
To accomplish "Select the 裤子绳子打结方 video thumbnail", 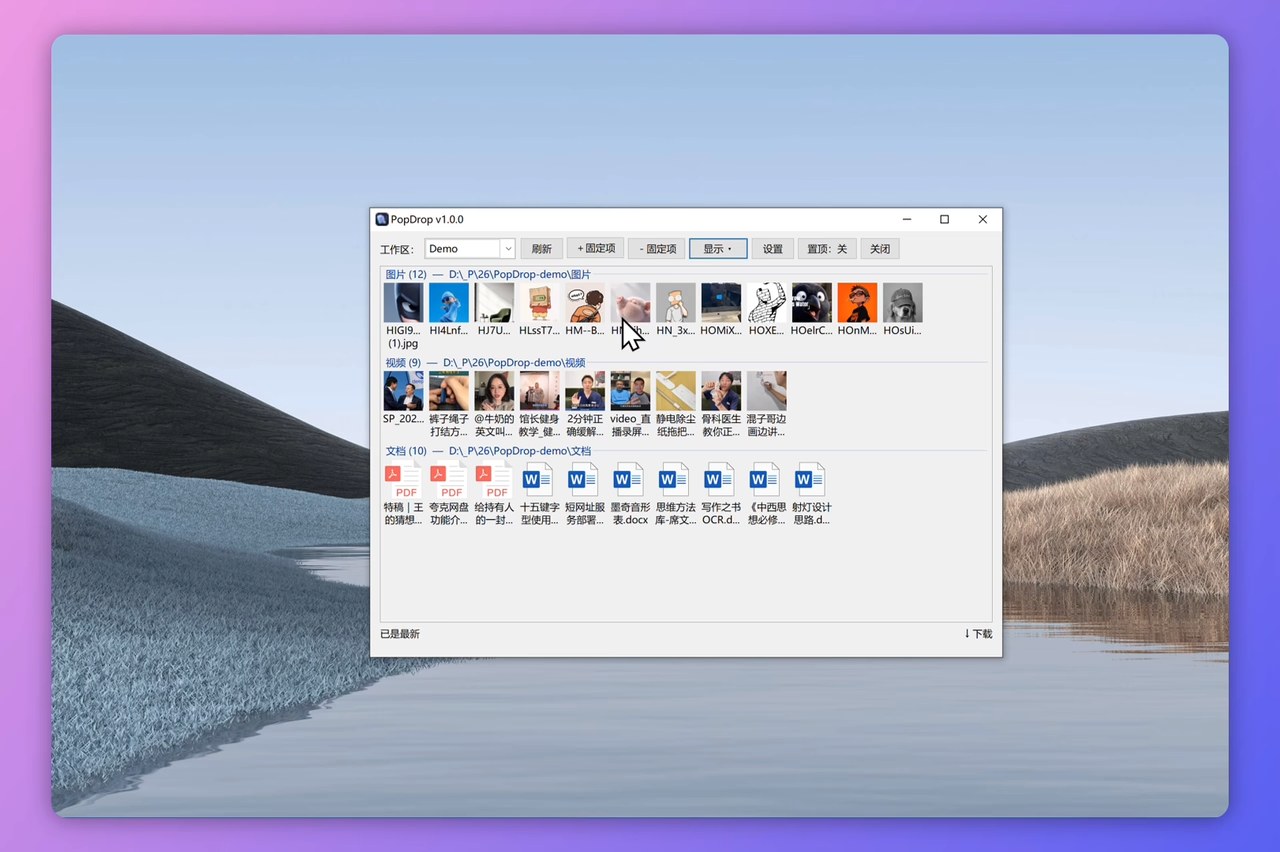I will 449,391.
